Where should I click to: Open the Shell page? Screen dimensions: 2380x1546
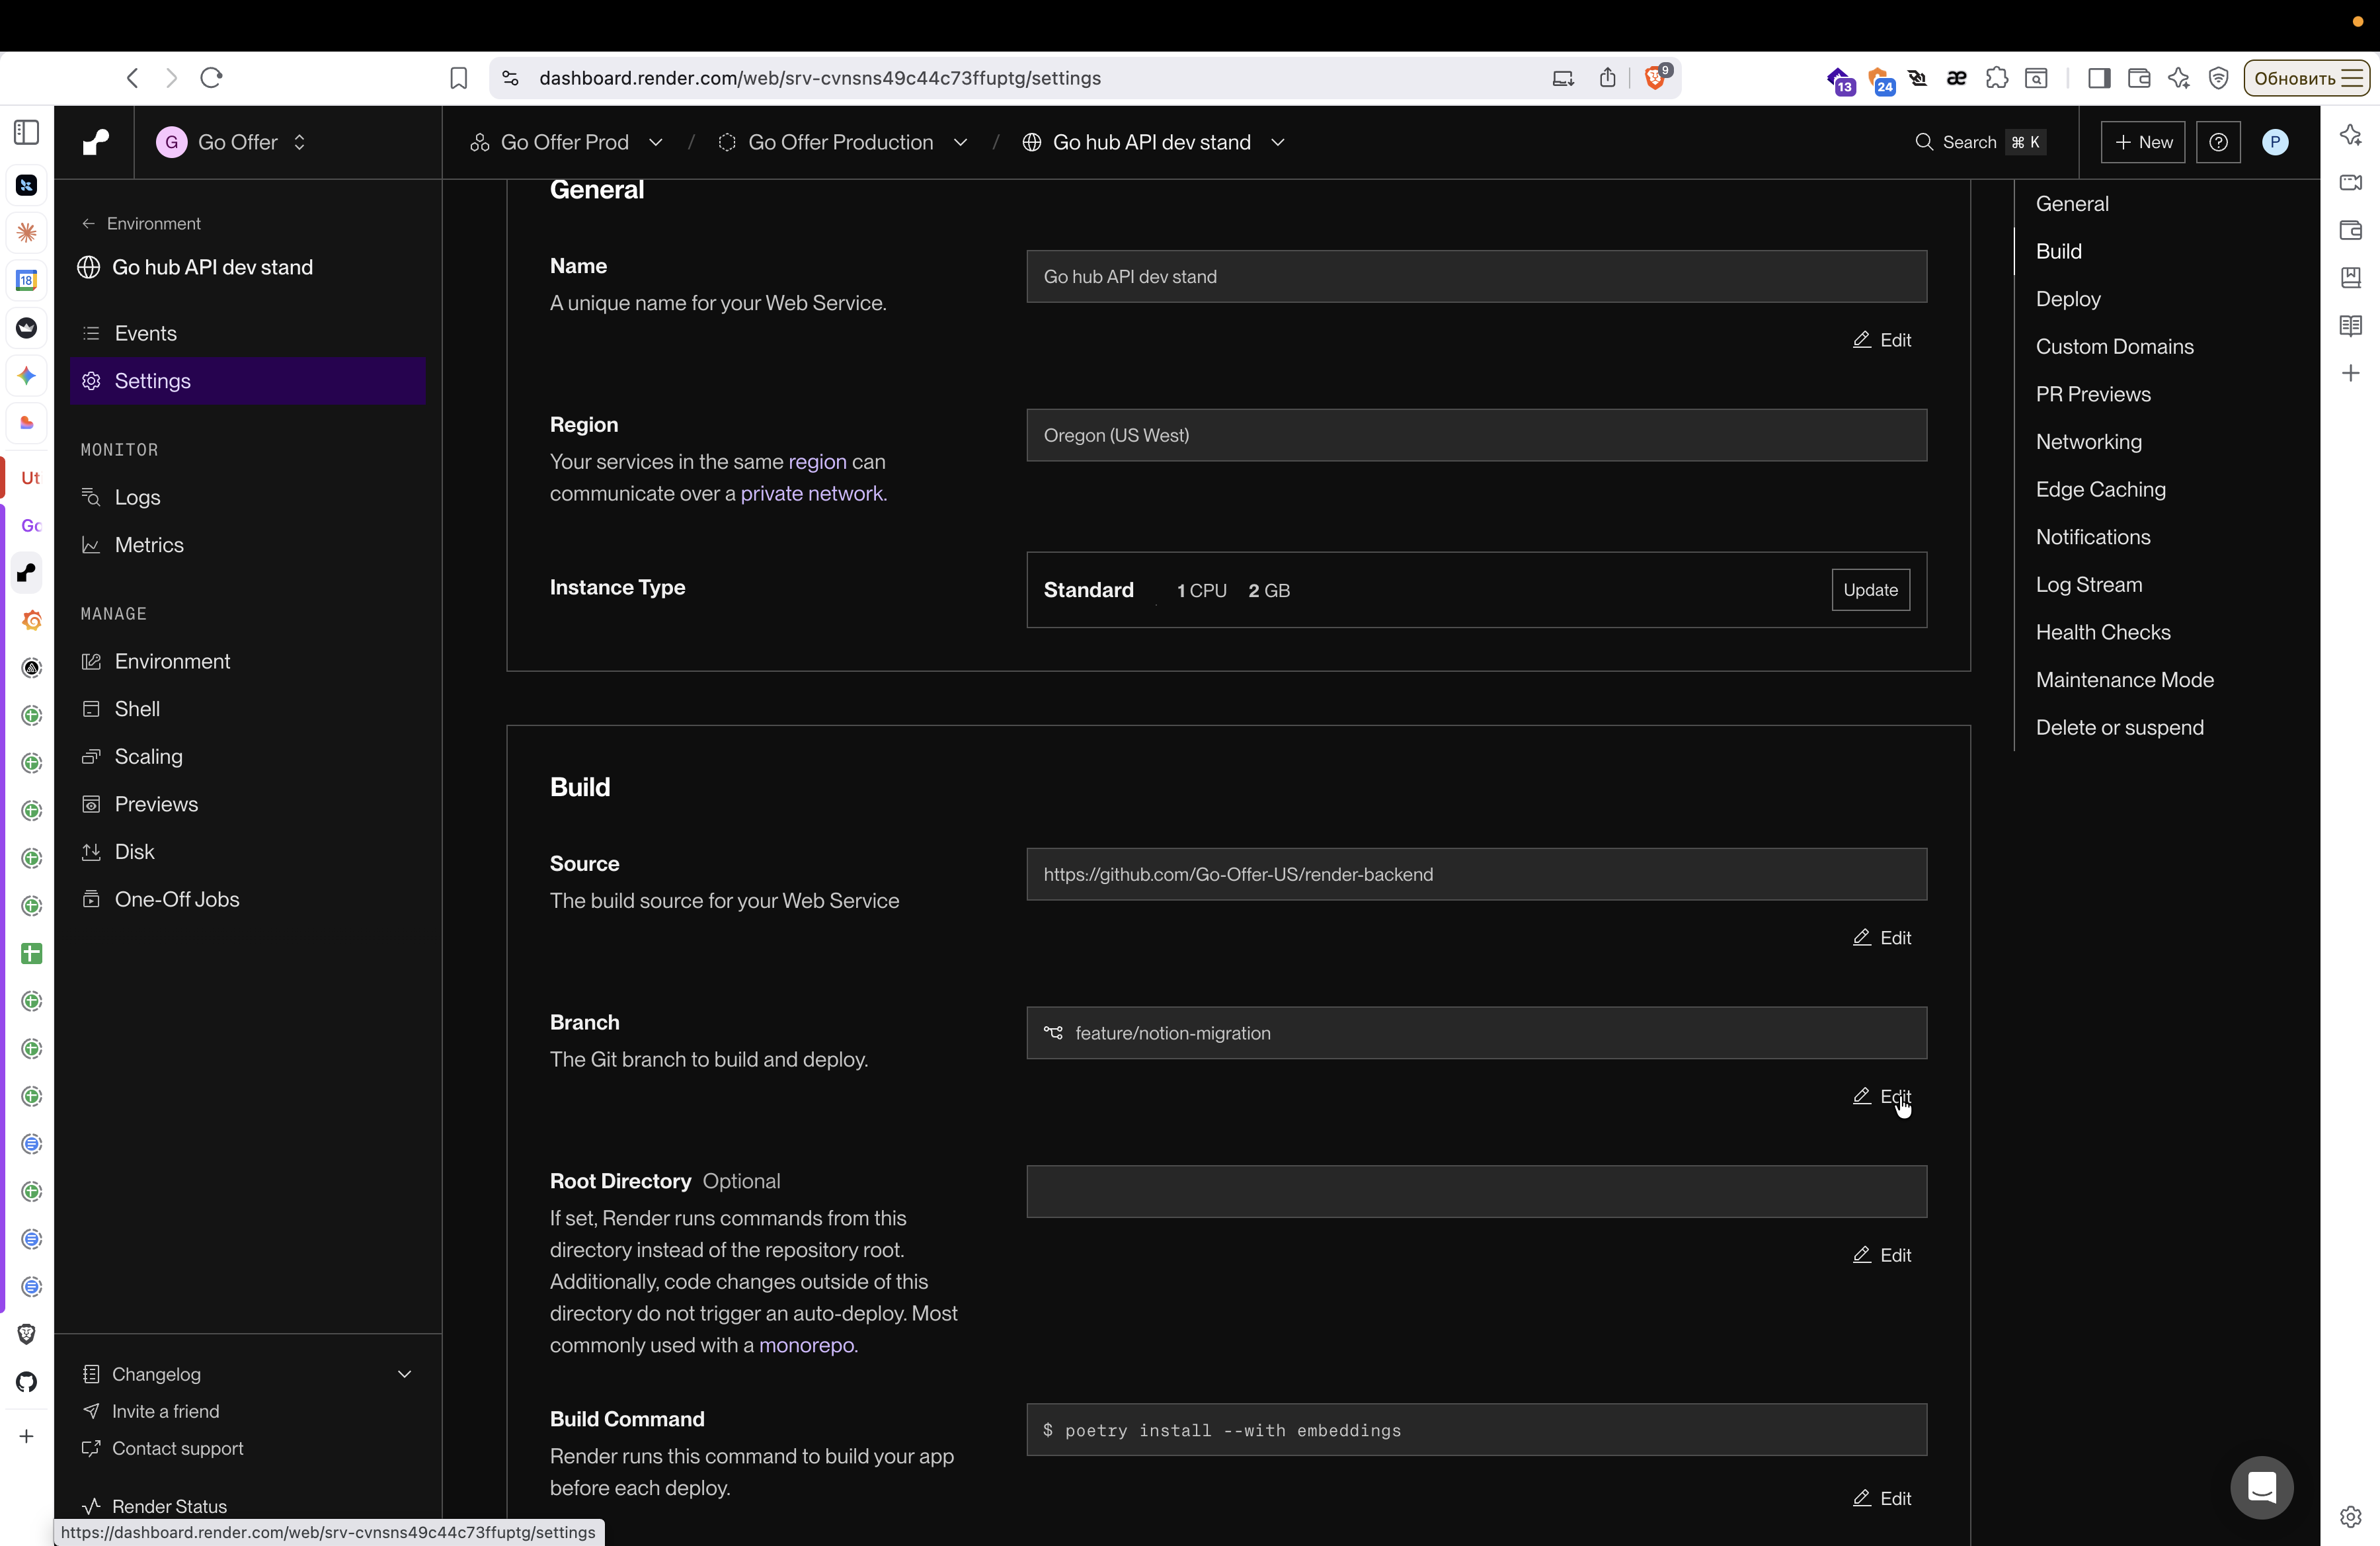tap(247, 709)
